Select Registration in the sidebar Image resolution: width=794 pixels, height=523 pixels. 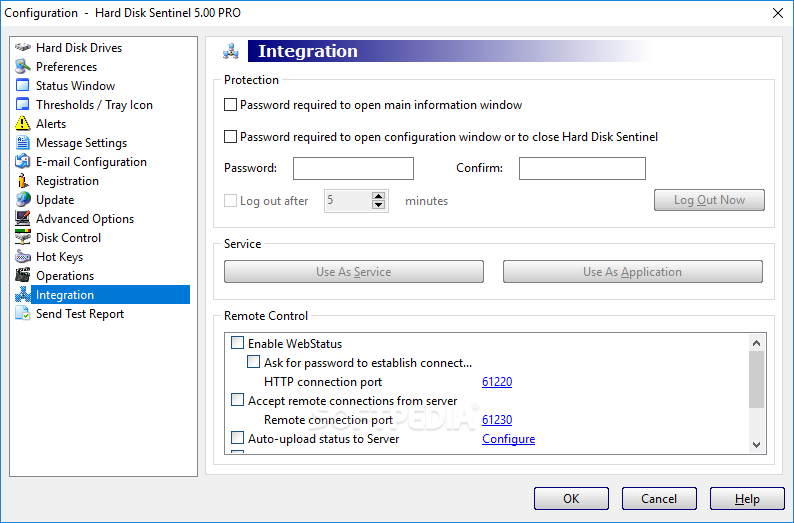(67, 181)
